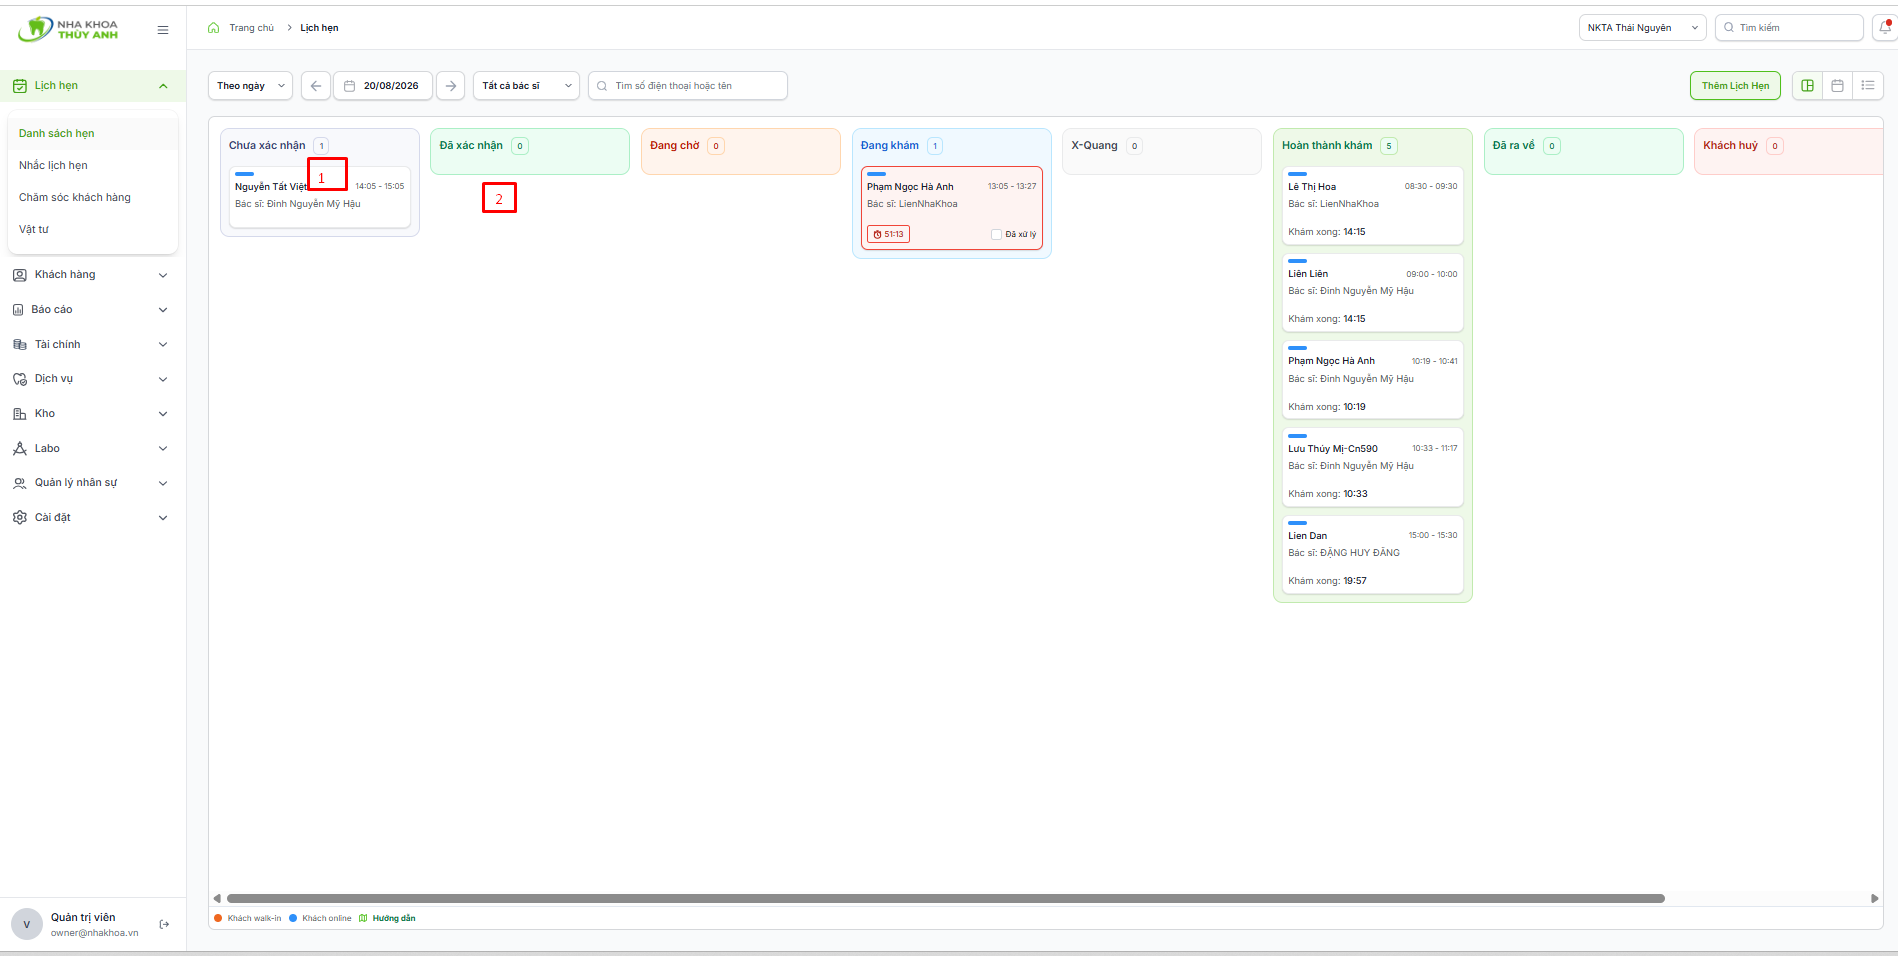Click the horizontal scrollbar of the board
This screenshot has height=956, width=1898.
coord(945,898)
